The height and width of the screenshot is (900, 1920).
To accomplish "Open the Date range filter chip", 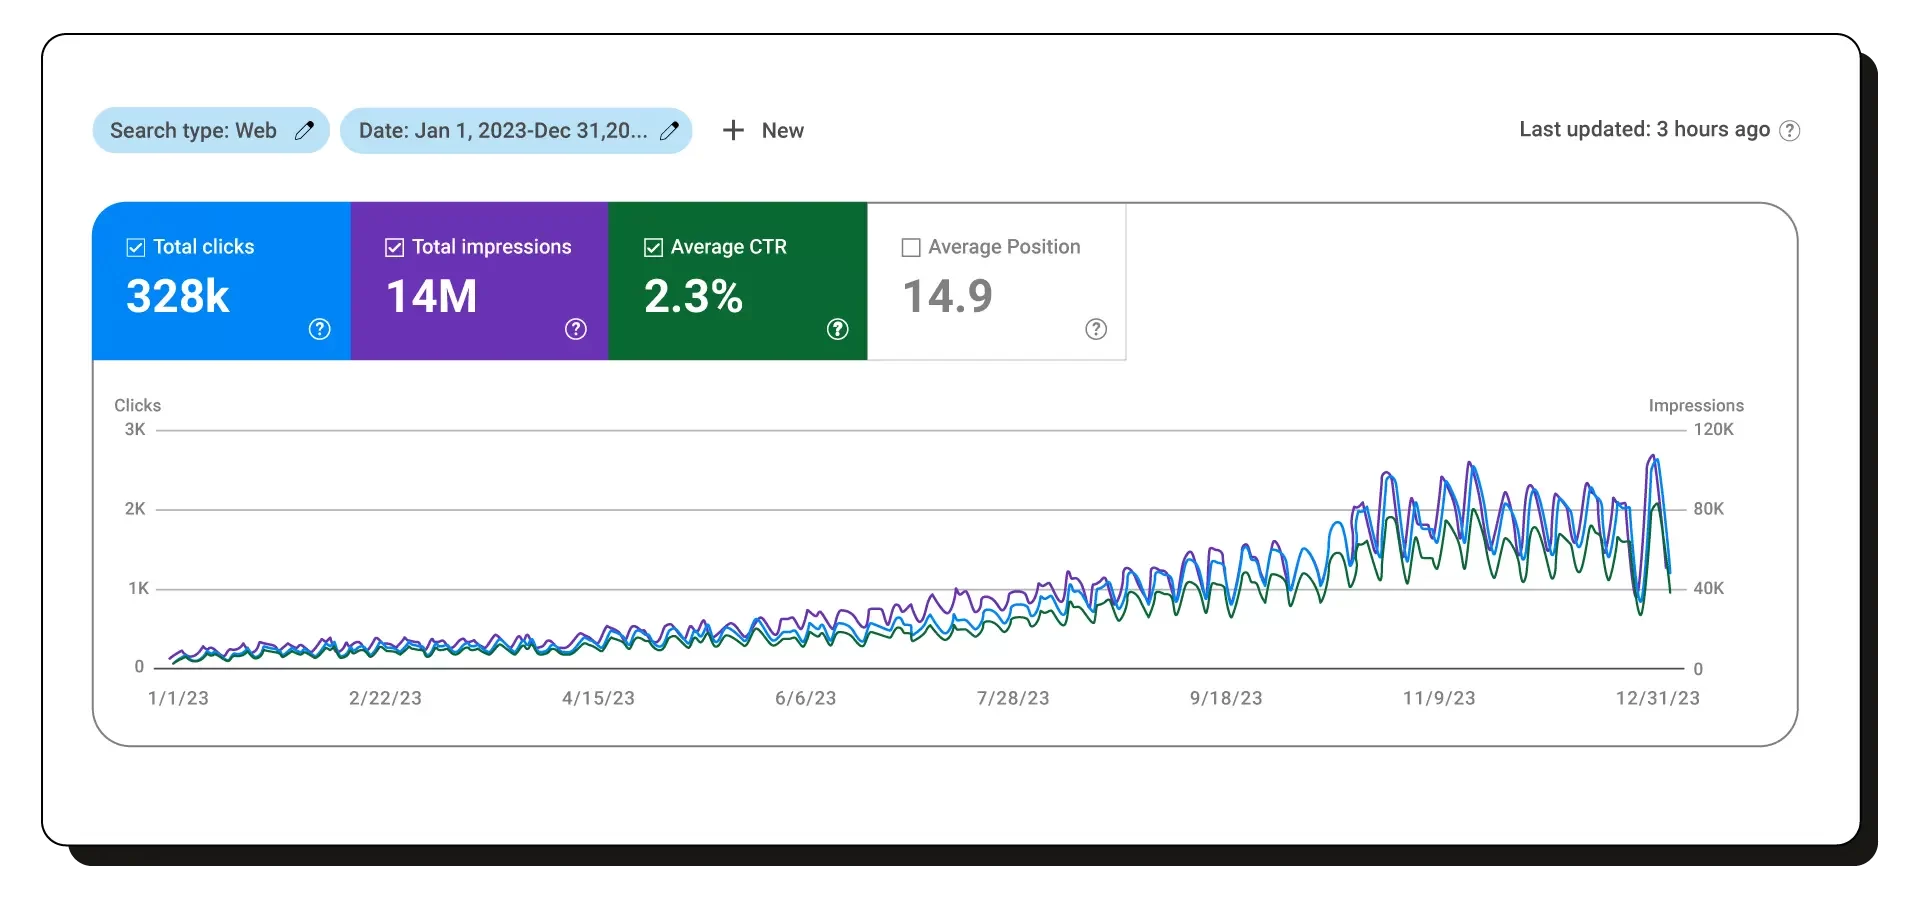I will pos(502,130).
